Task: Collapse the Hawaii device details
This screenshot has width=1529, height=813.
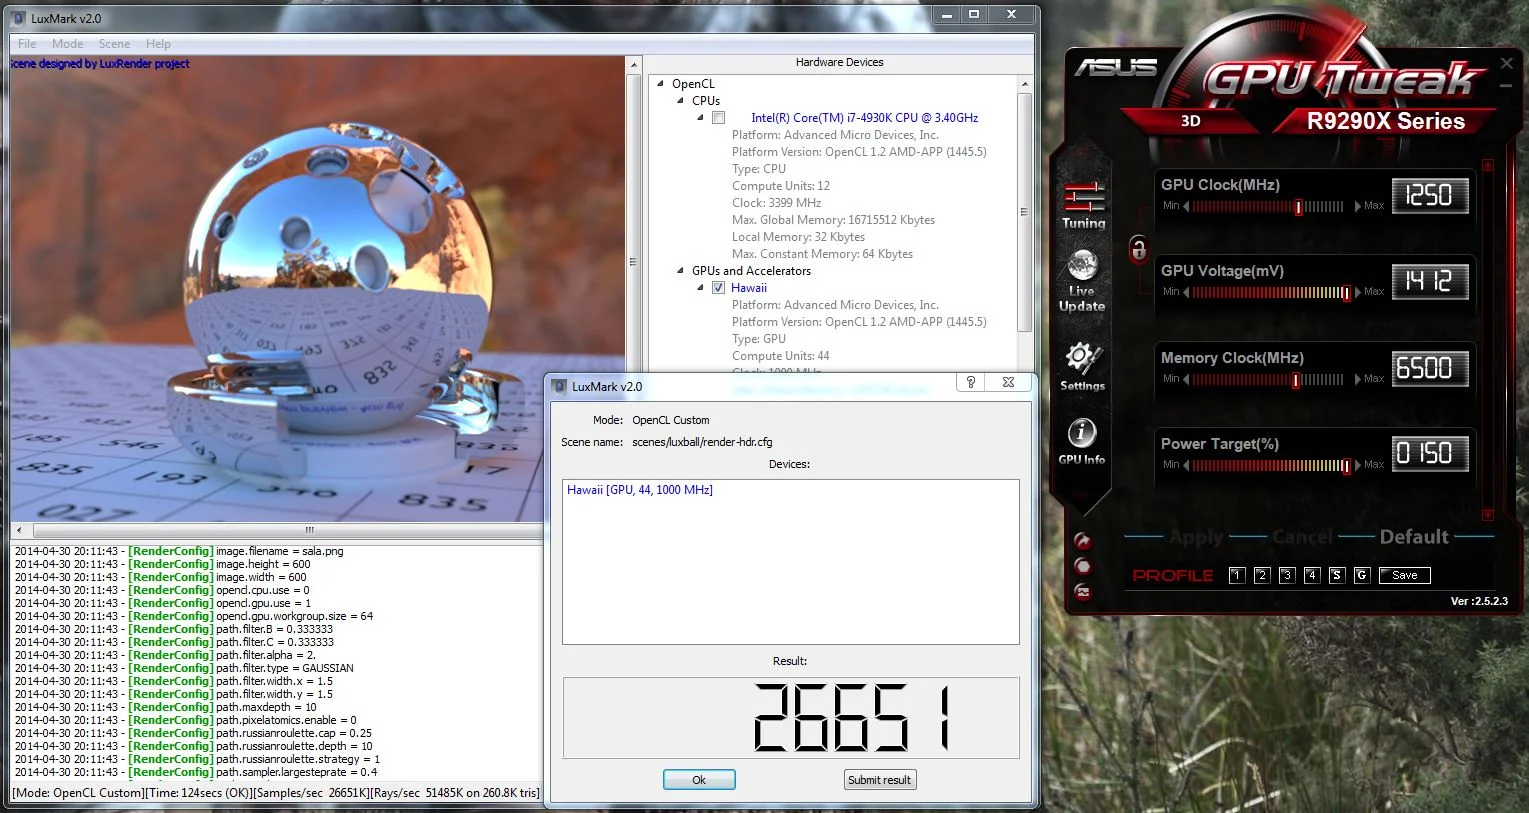Action: click(x=701, y=288)
